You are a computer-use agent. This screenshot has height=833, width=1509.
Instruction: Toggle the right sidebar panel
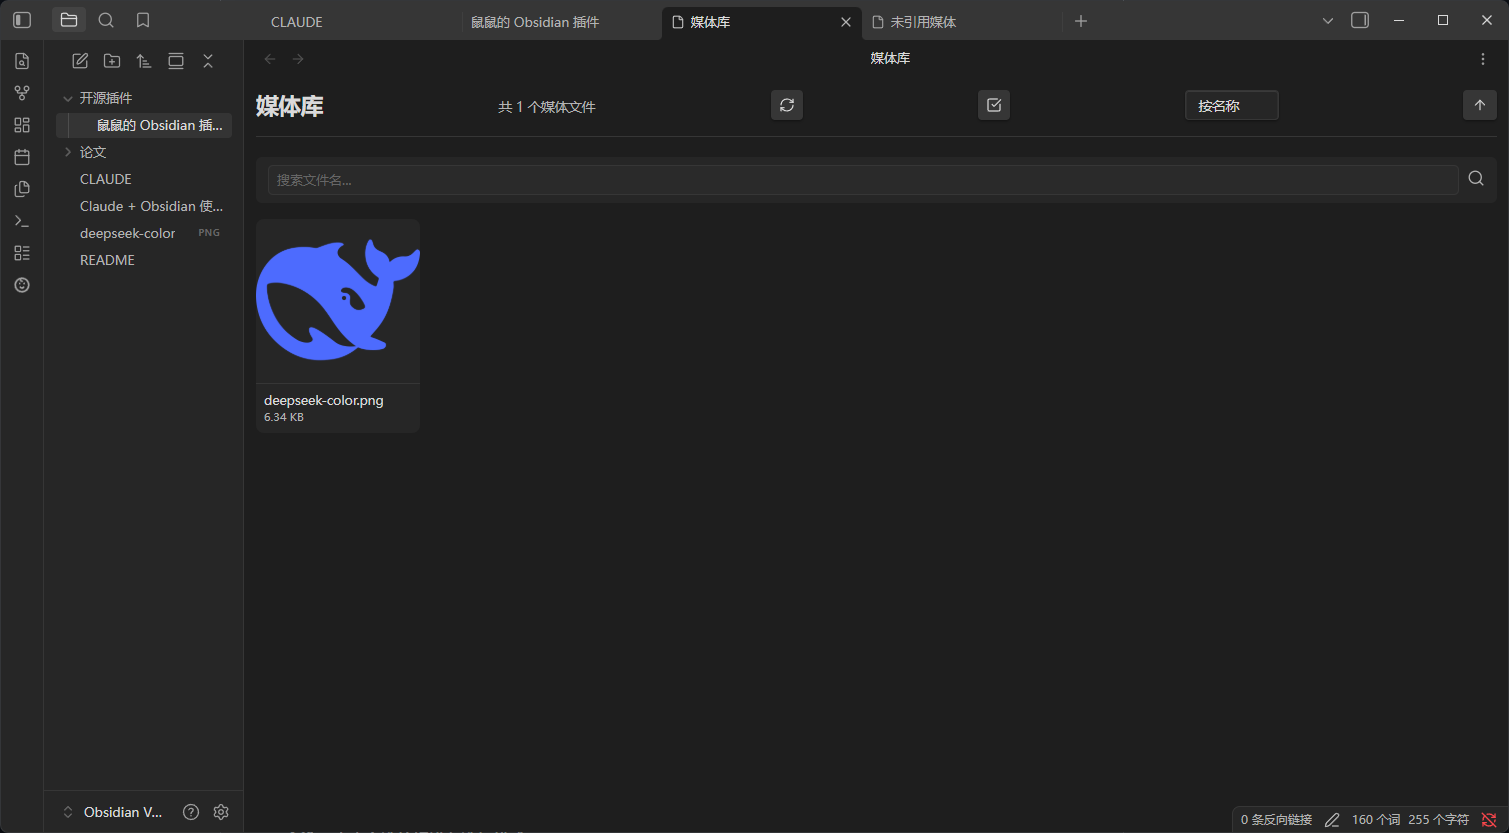[1360, 20]
